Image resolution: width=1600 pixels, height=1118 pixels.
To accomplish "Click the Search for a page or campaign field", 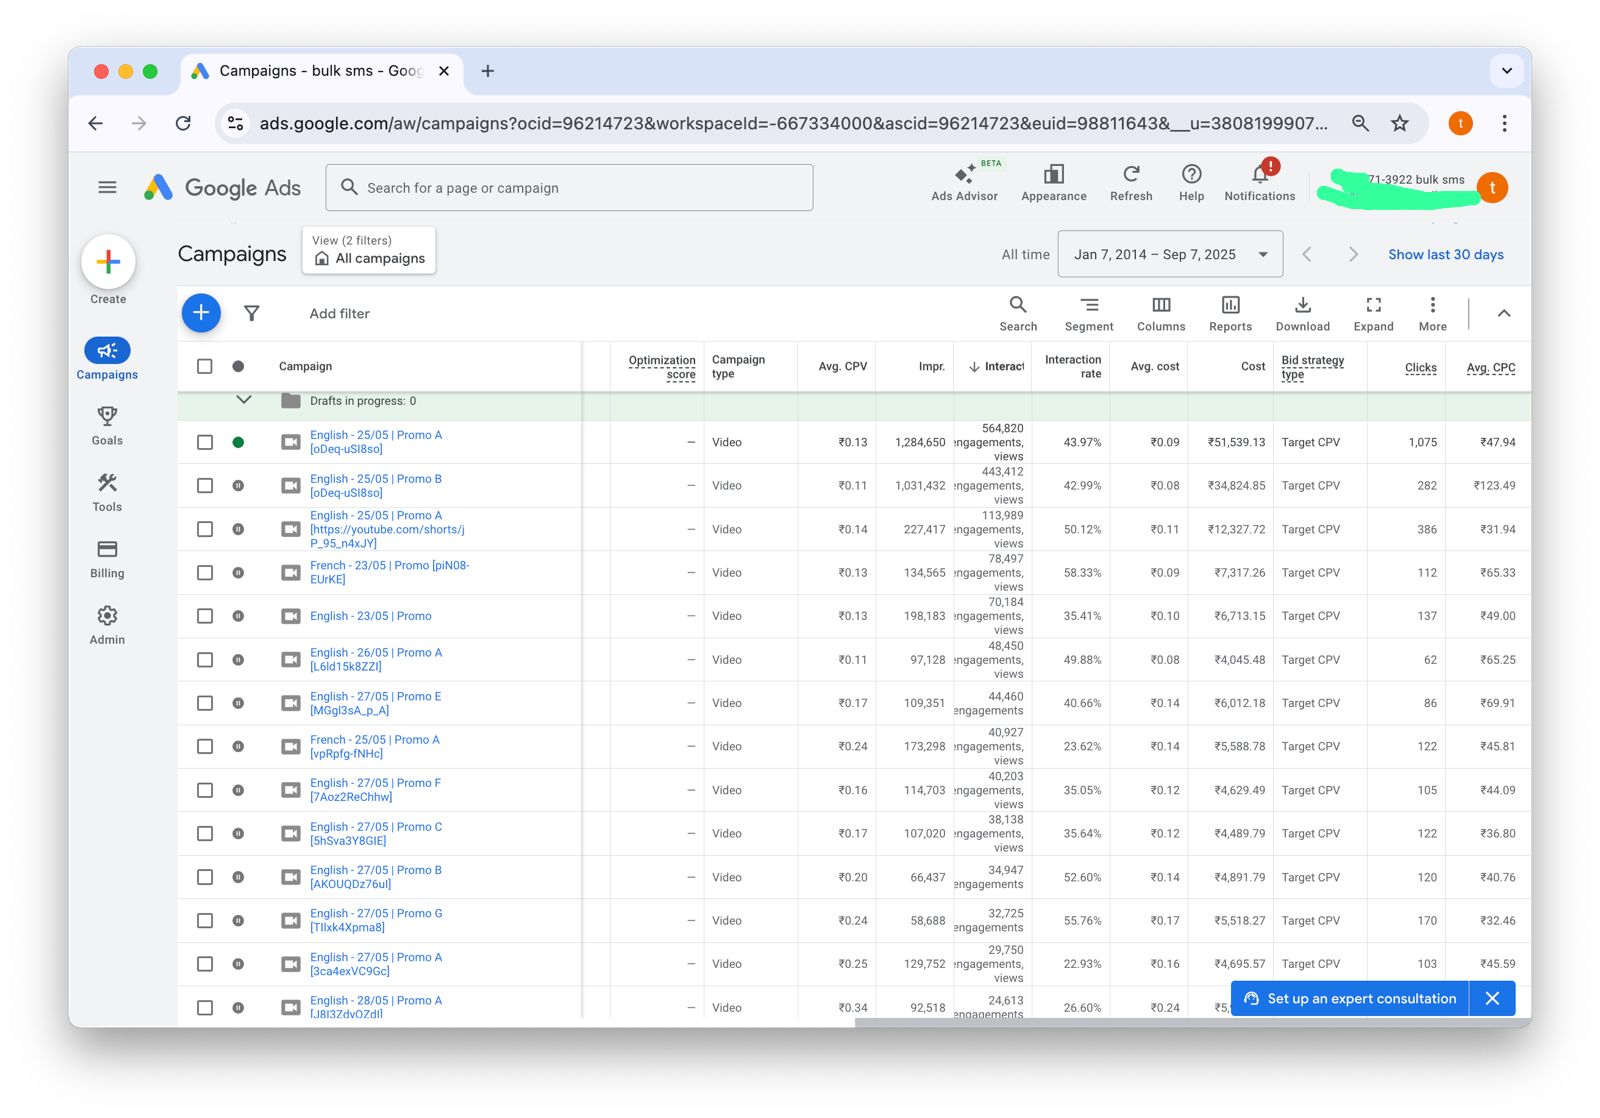I will (x=569, y=187).
